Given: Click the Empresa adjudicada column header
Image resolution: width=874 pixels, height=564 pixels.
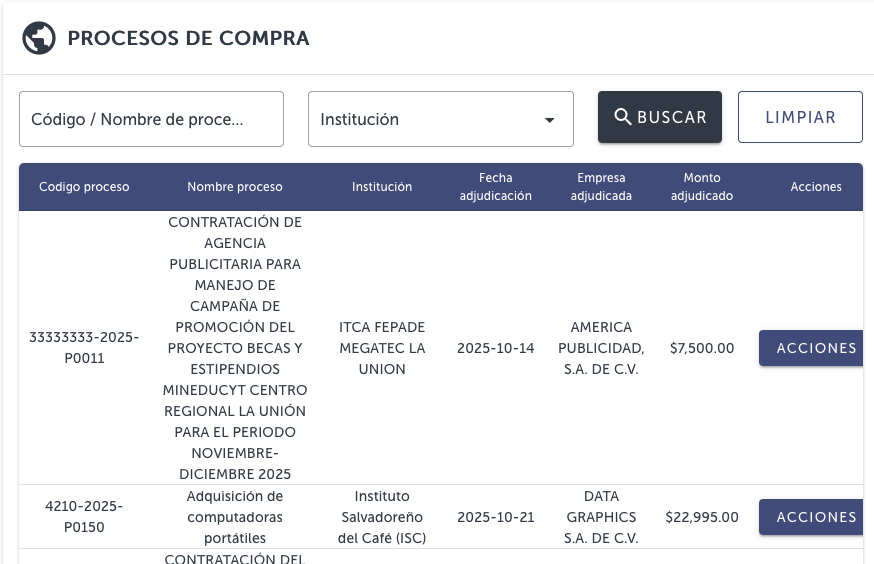Looking at the screenshot, I should coord(601,187).
